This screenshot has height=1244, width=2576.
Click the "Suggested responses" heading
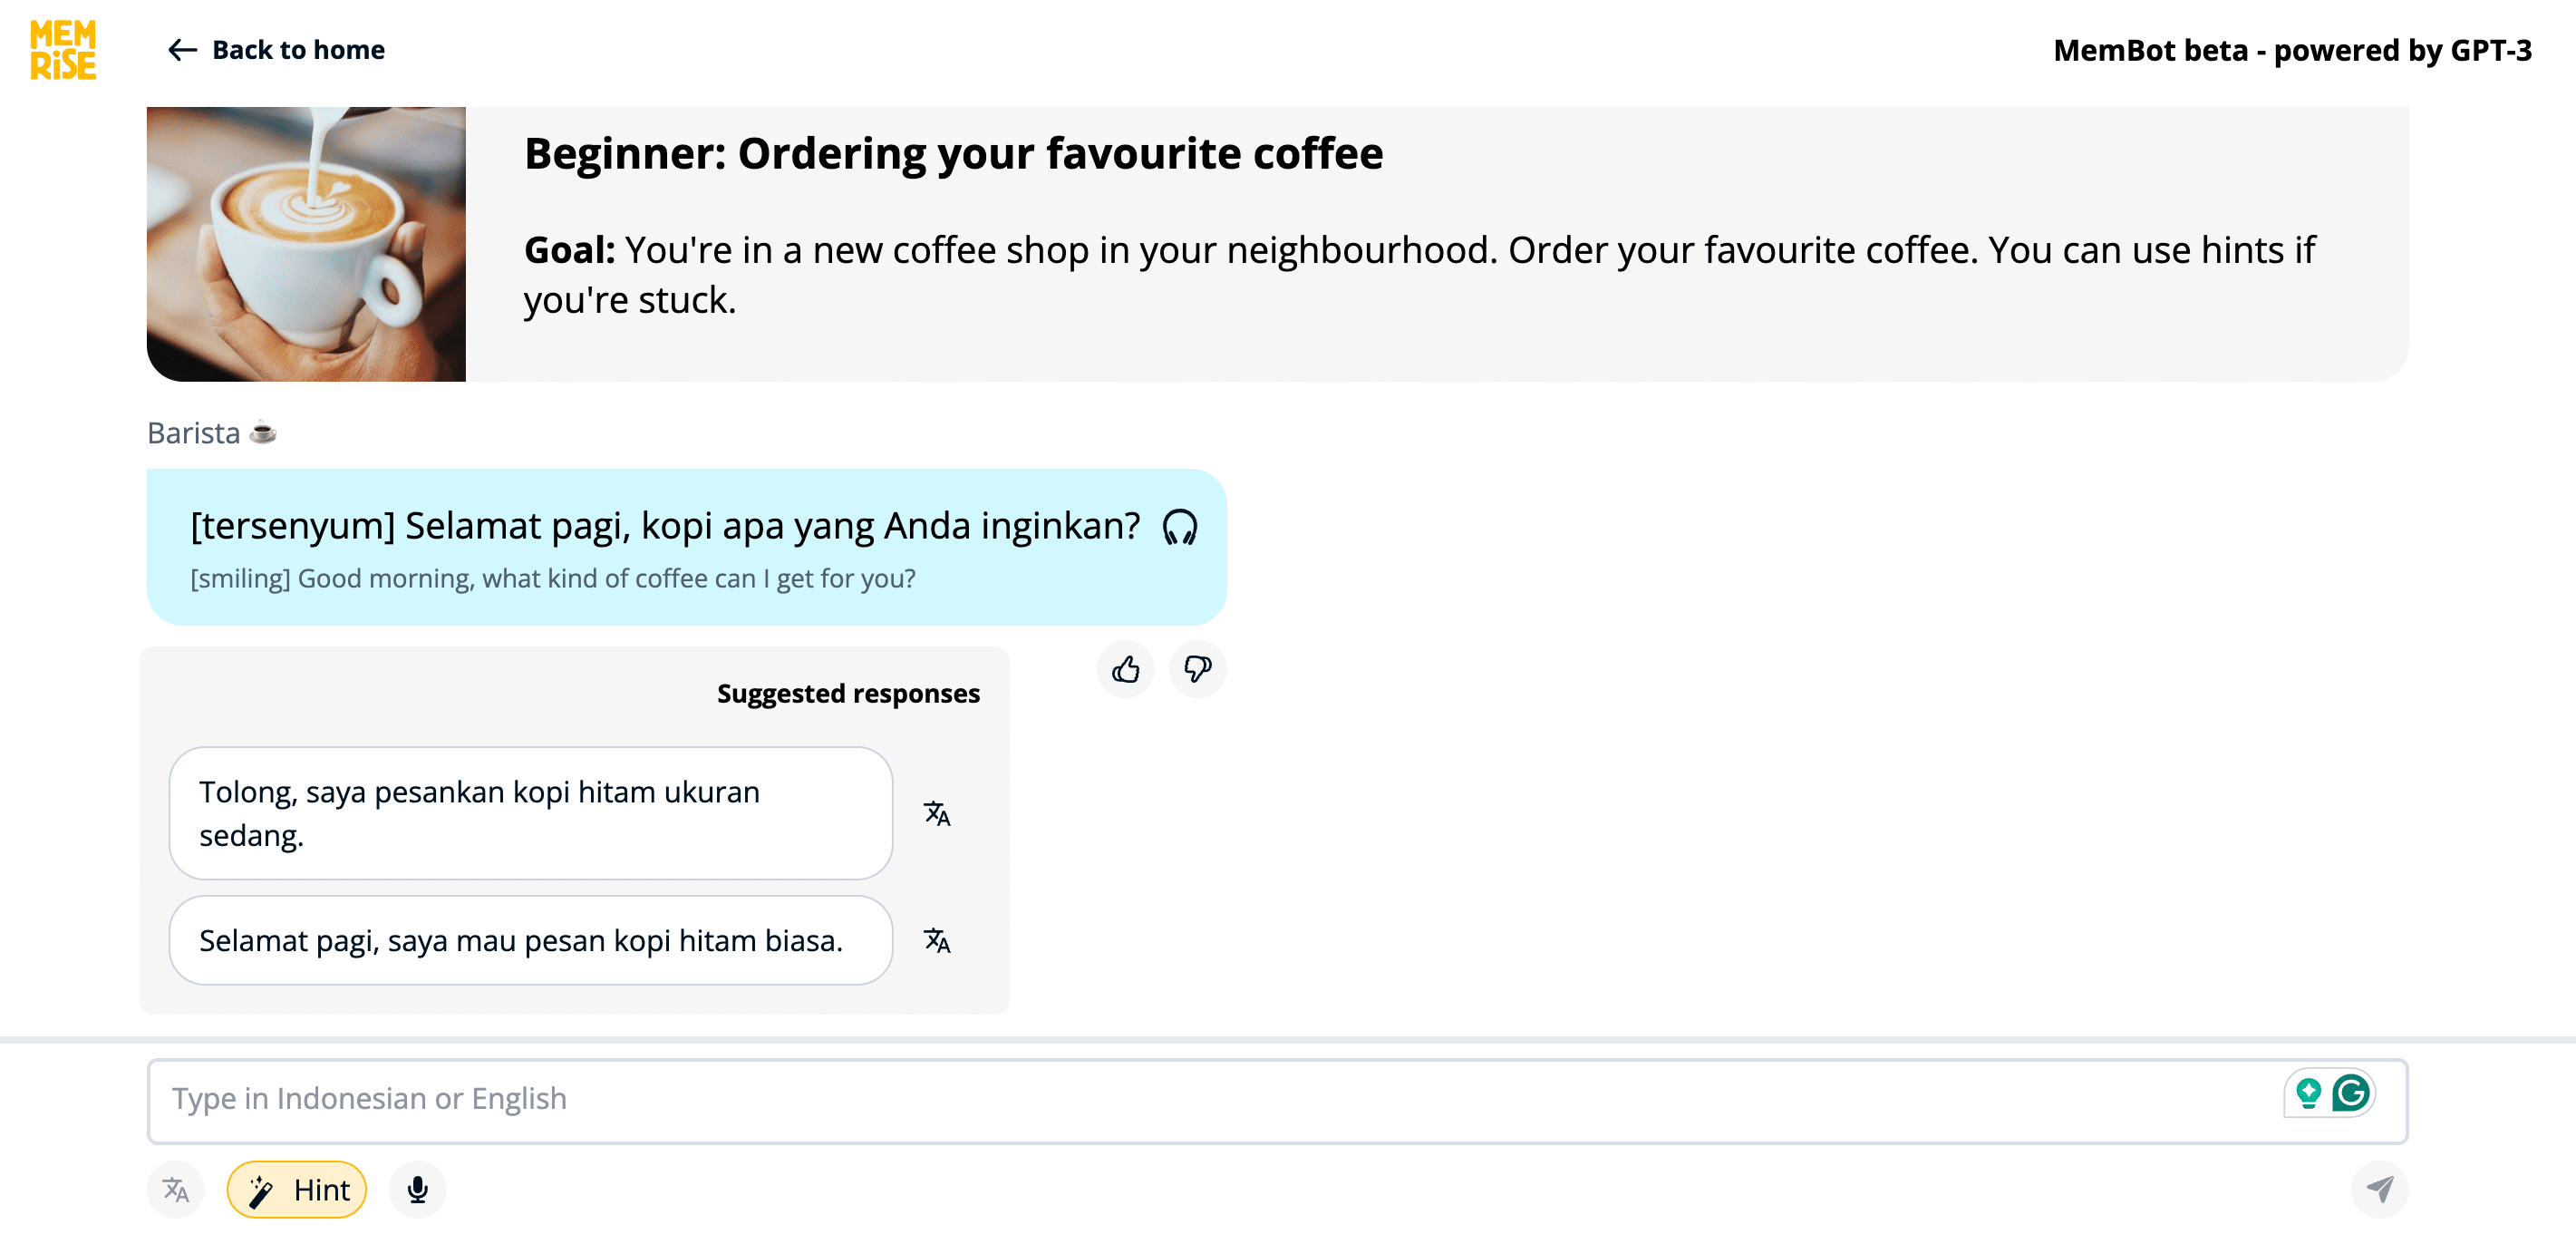click(848, 694)
